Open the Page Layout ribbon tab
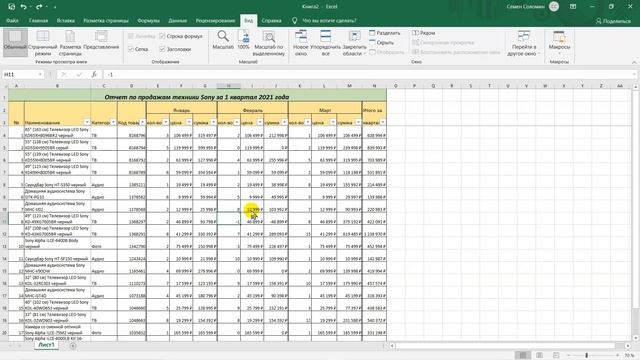640x360 pixels. click(x=106, y=20)
